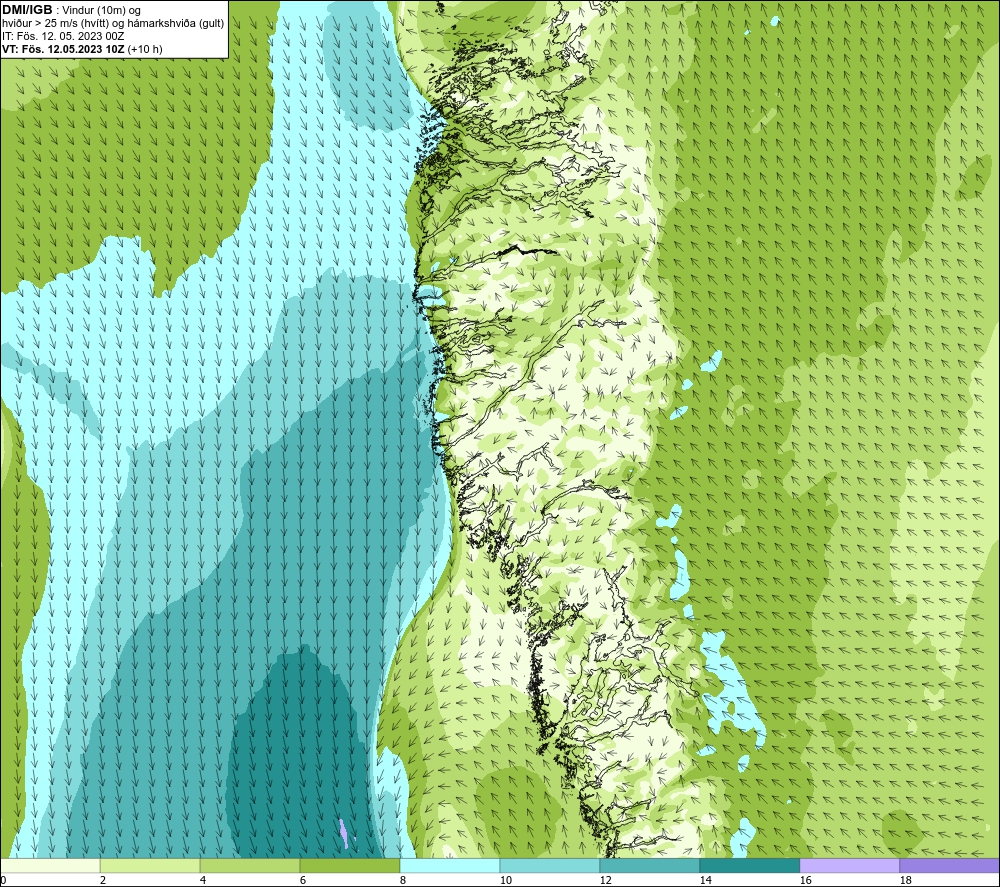Screen dimensions: 1000x887
Task: Click the legend scale label '12'
Action: click(x=605, y=881)
